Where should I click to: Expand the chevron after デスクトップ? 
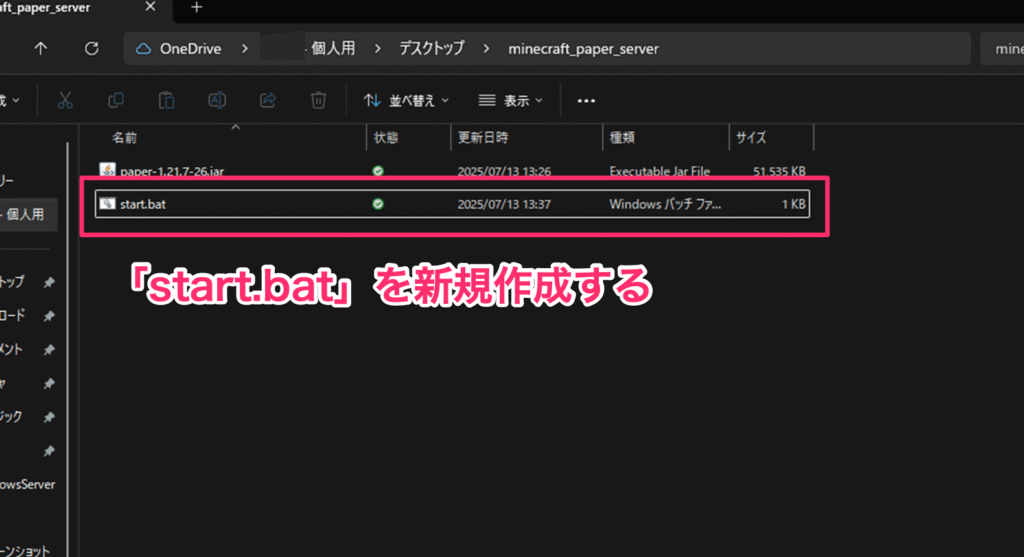(486, 49)
